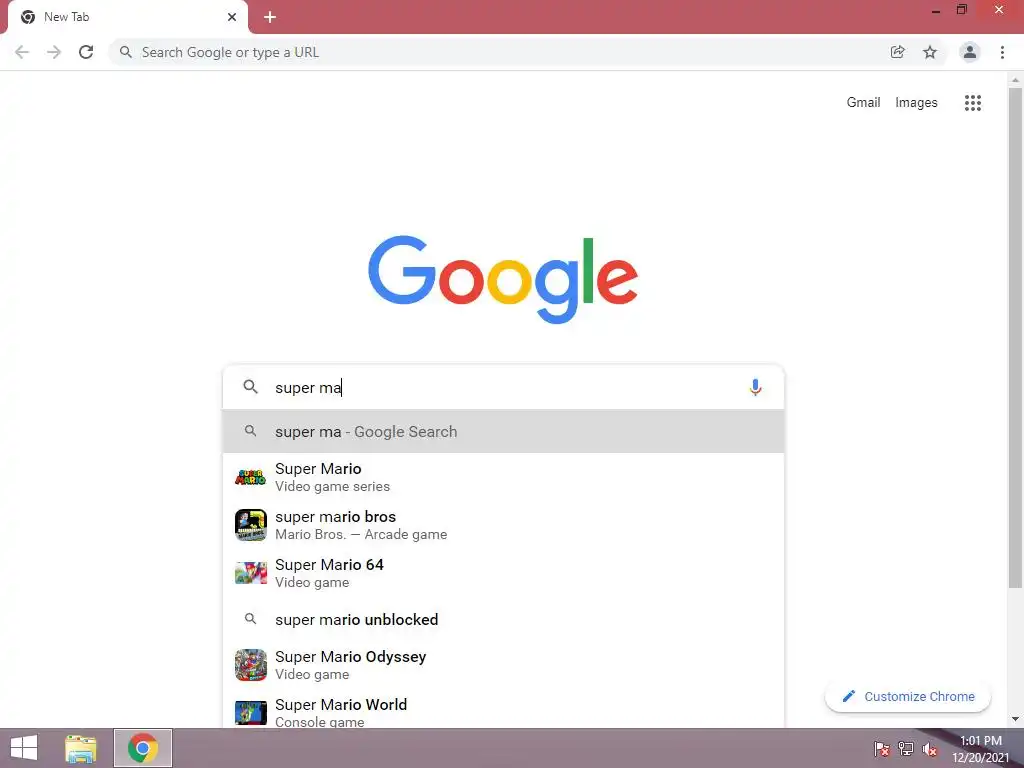Click the forward navigation arrow

tap(54, 52)
